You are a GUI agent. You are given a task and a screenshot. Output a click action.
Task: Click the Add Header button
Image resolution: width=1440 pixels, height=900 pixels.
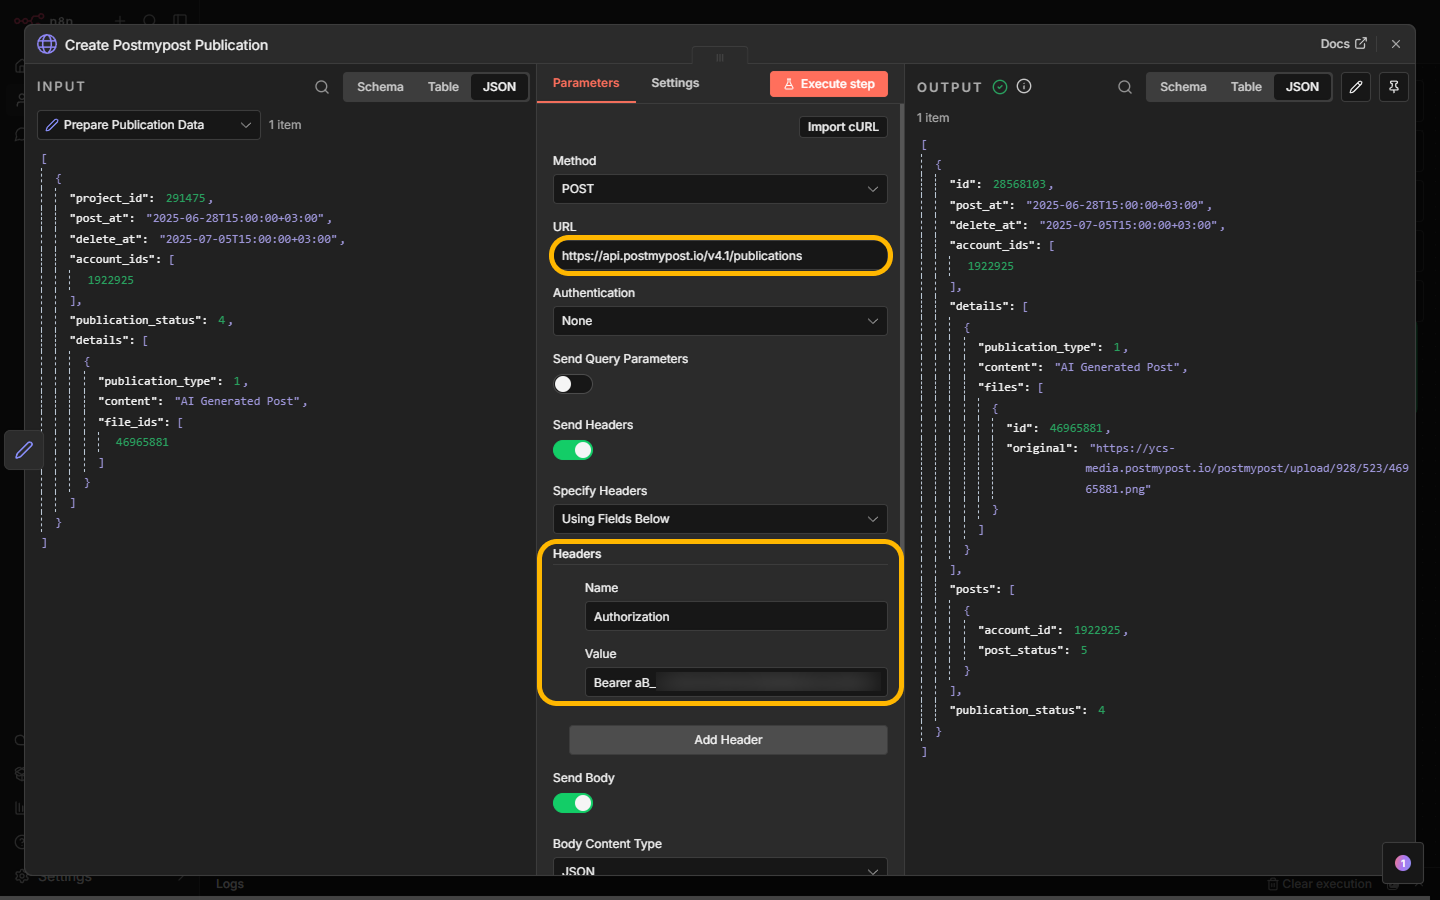(x=728, y=740)
